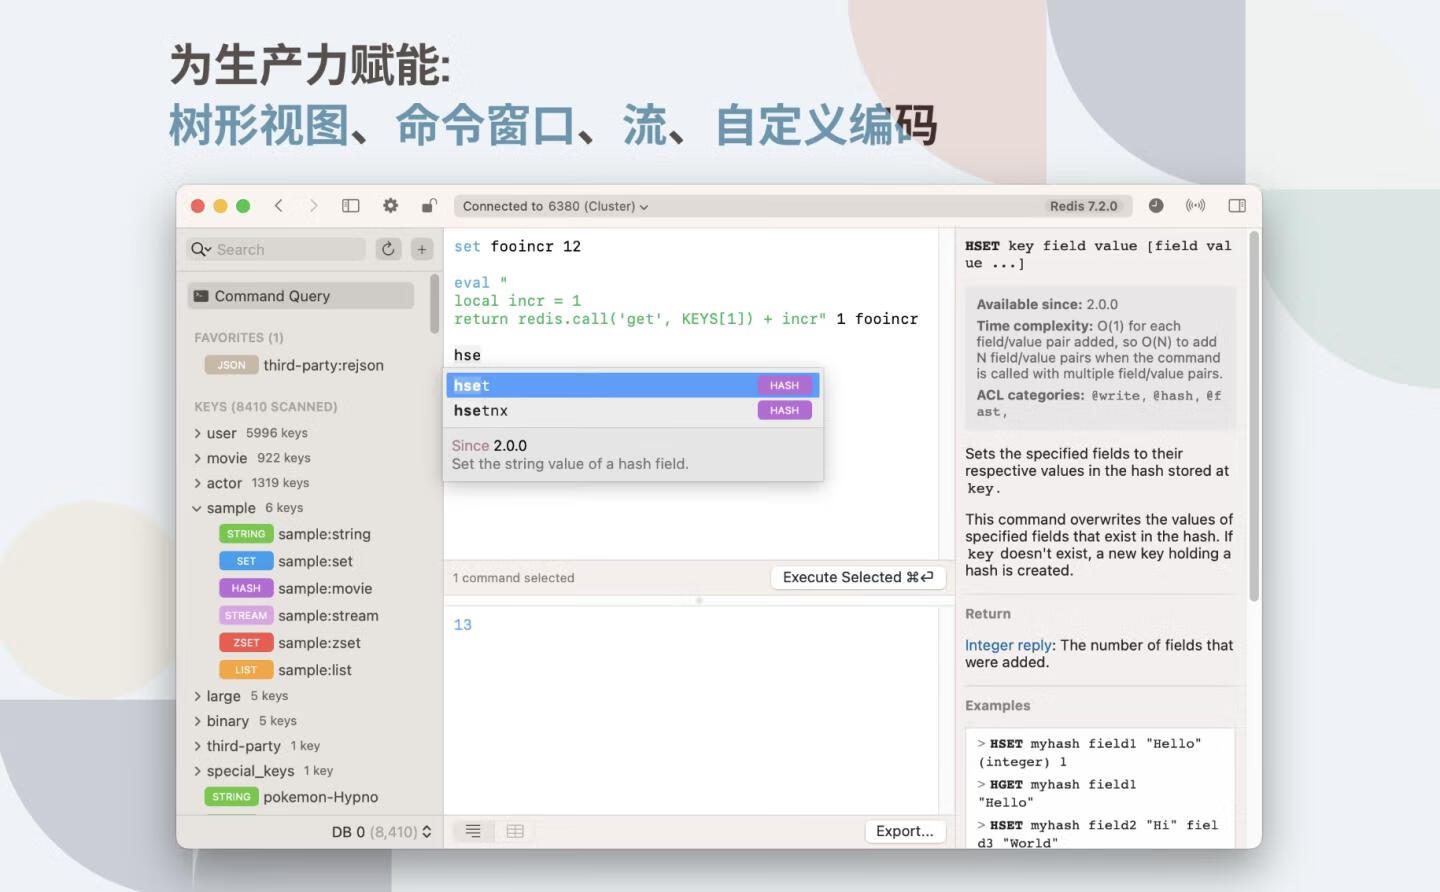
Task: Click the pub/sub broadcast icon
Action: (x=1195, y=206)
